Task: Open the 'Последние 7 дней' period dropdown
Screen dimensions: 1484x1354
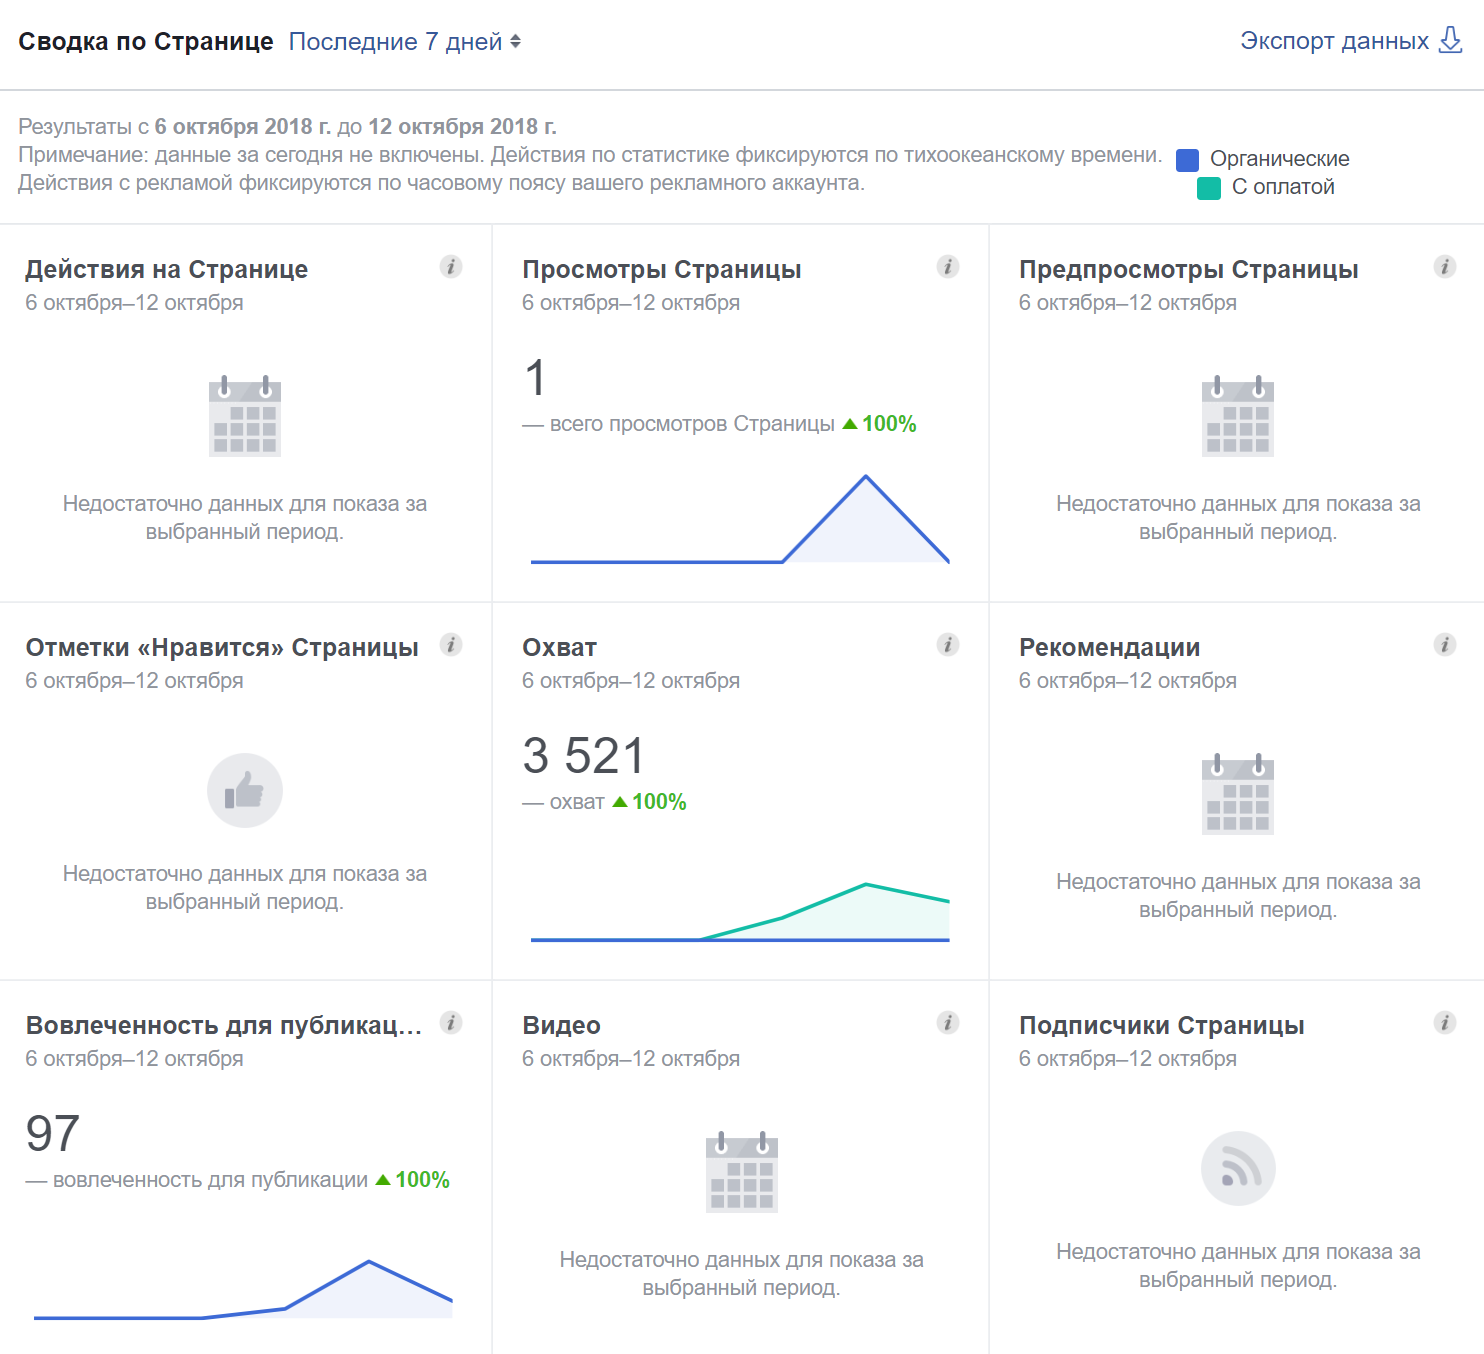Action: click(404, 42)
